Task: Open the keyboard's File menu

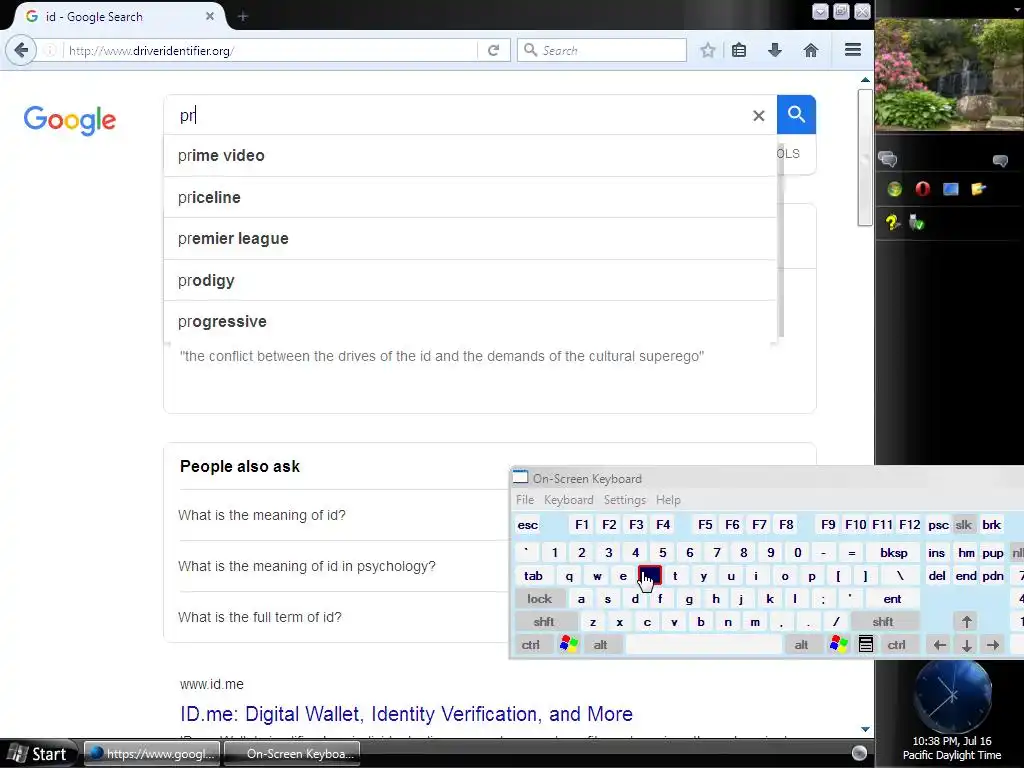Action: click(x=525, y=500)
